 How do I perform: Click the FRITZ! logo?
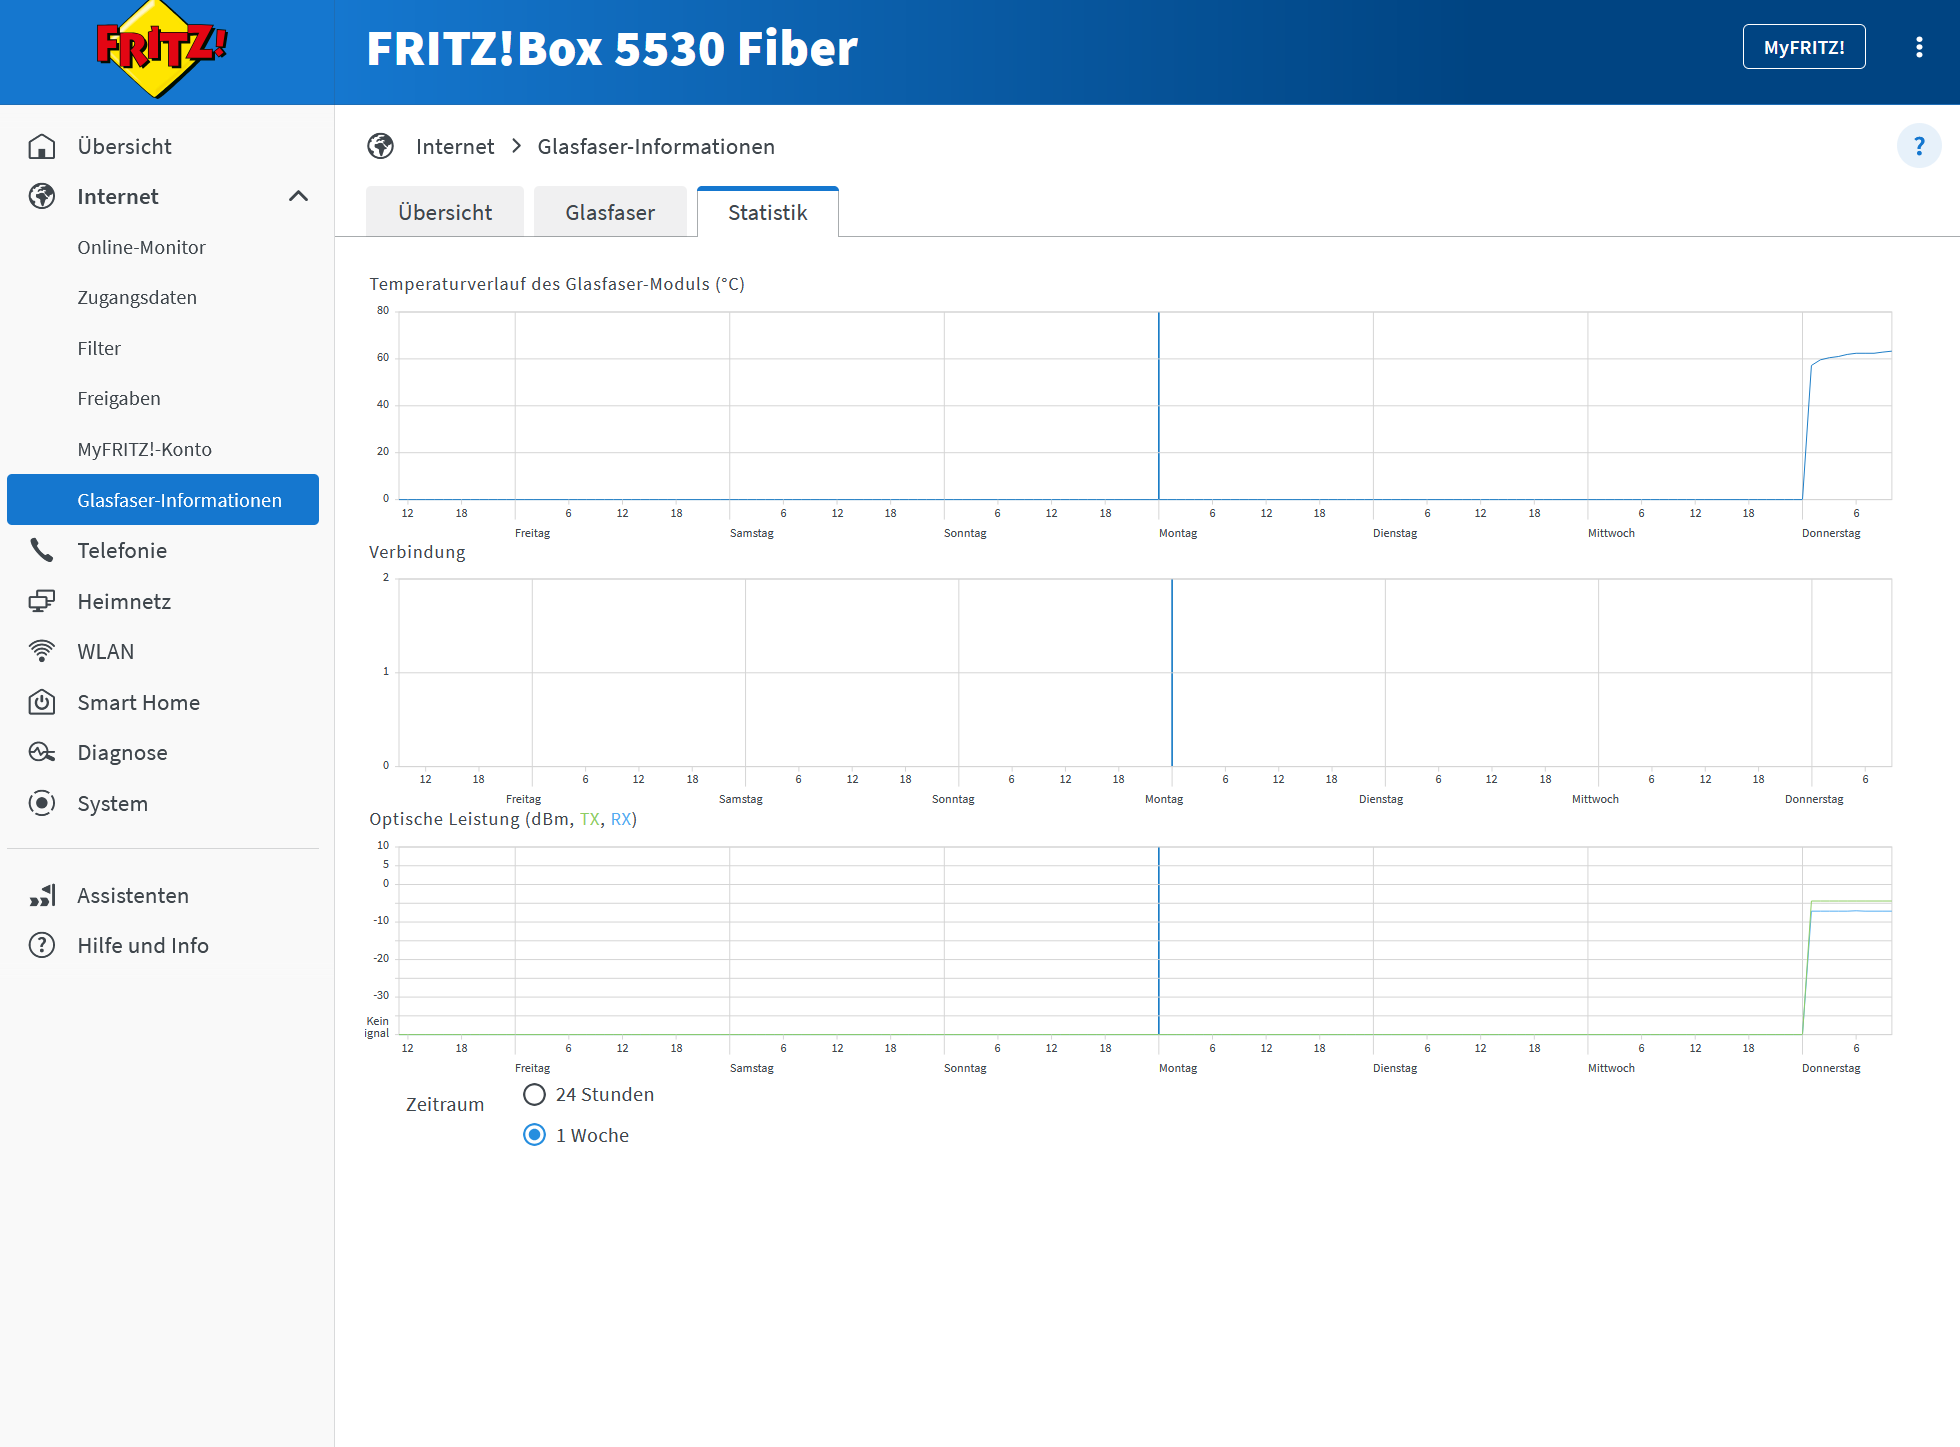click(x=162, y=50)
